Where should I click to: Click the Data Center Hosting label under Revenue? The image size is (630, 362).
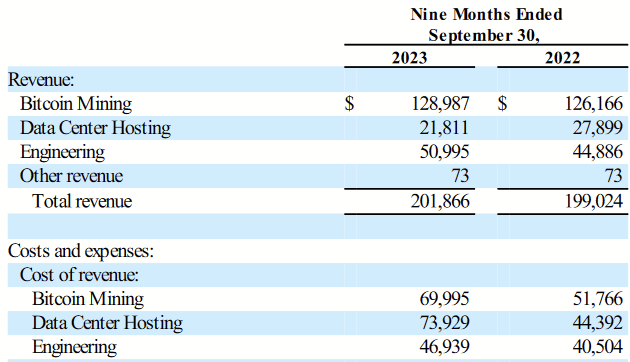95,128
